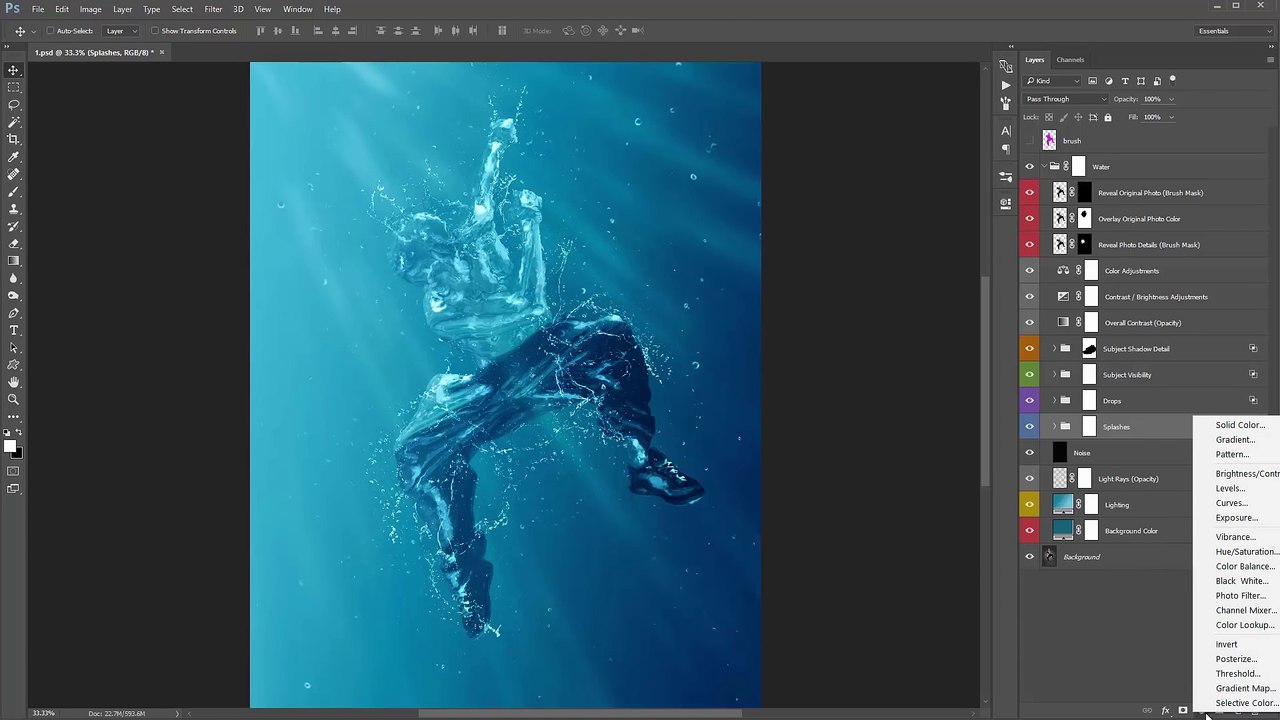This screenshot has width=1280, height=720.
Task: Select the Background Color layer thumbnail
Action: pyautogui.click(x=1063, y=531)
